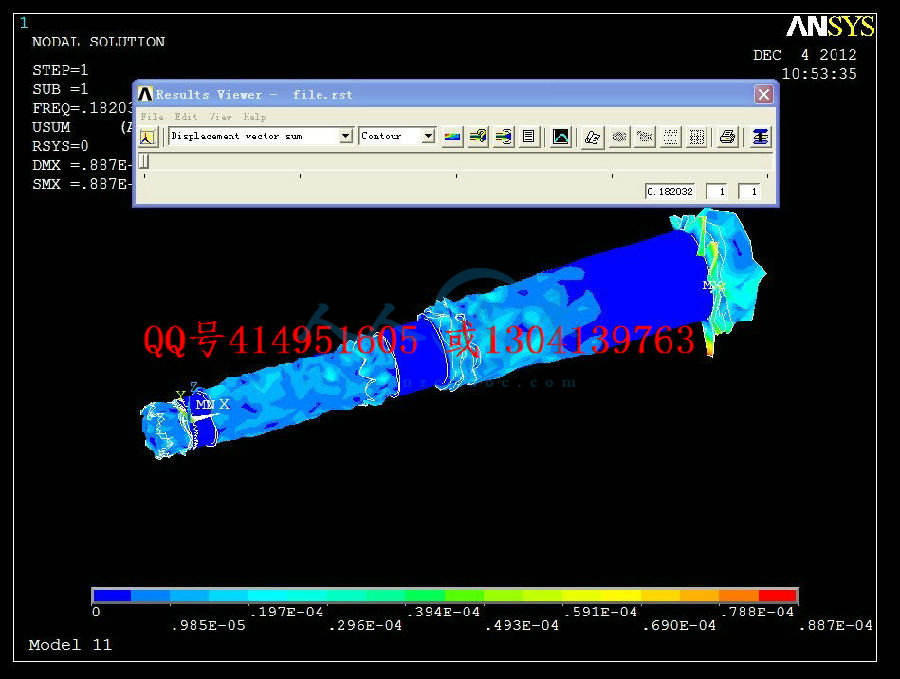
Task: Click the green mid-range legend swatch
Action: (x=425, y=595)
